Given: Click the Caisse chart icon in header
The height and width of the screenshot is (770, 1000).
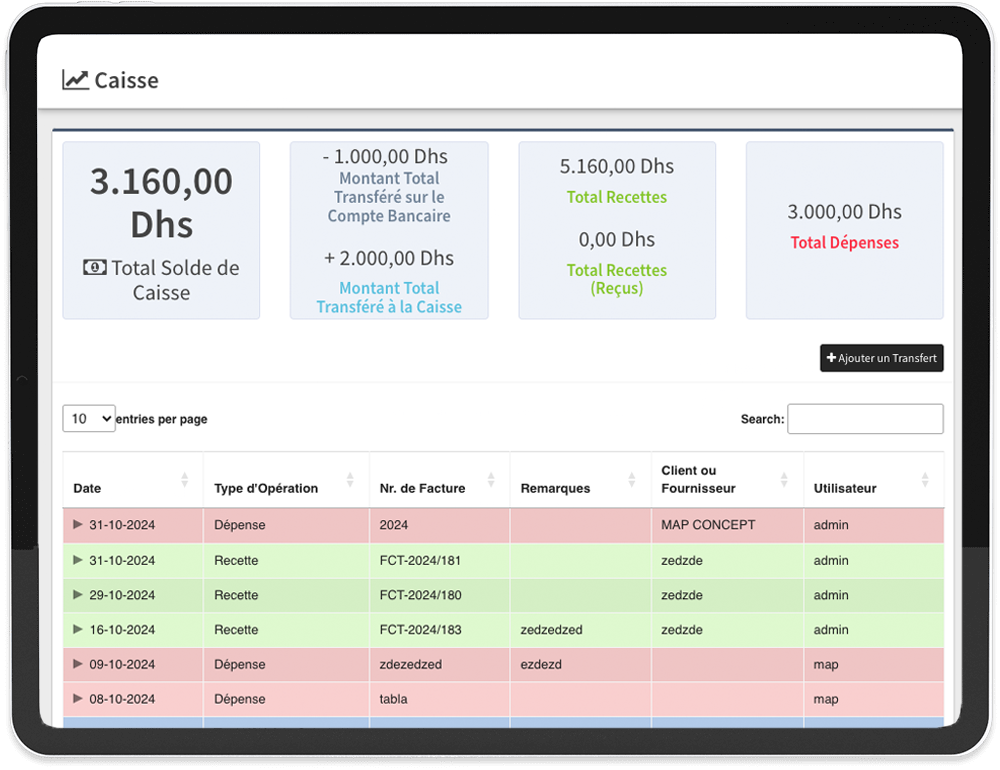Looking at the screenshot, I should pyautogui.click(x=75, y=80).
